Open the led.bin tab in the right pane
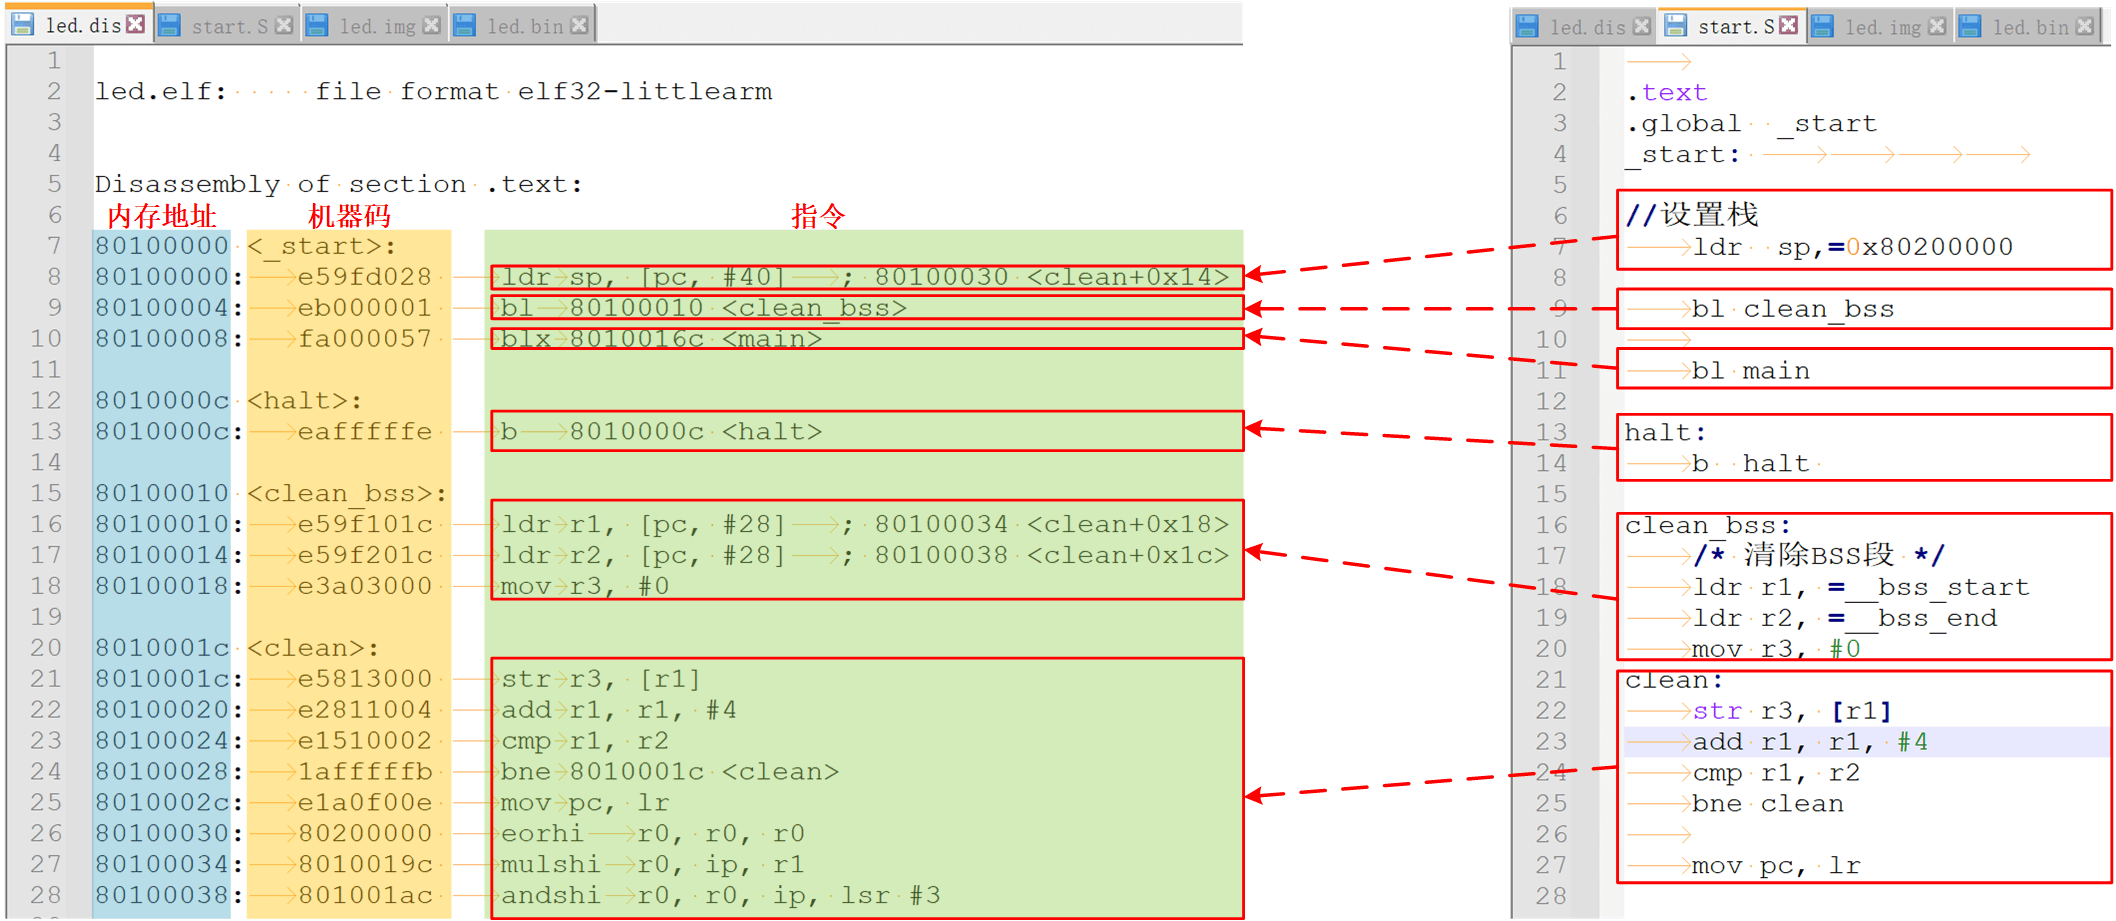 coord(2030,27)
